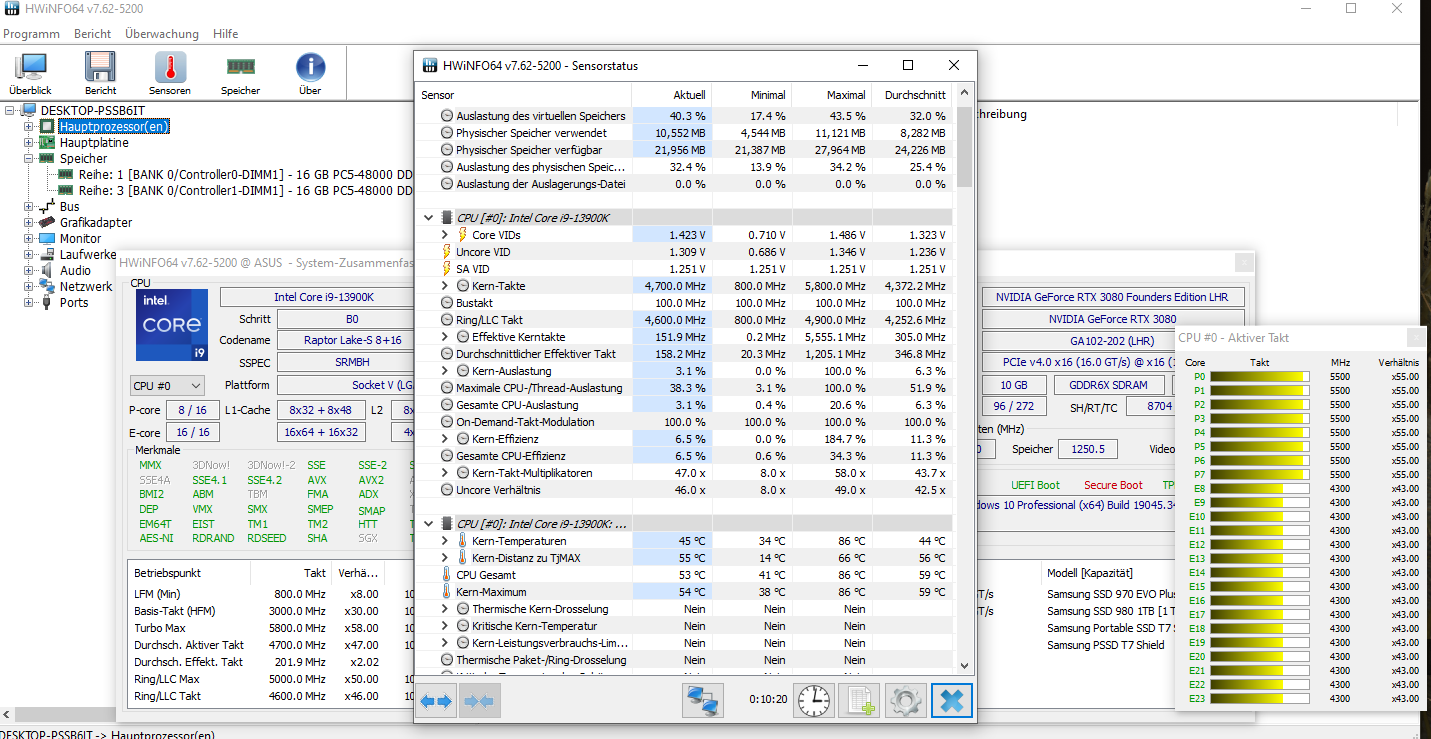Open the CPU #0 dropdown
Image resolution: width=1431 pixels, height=739 pixels.
pos(167,385)
